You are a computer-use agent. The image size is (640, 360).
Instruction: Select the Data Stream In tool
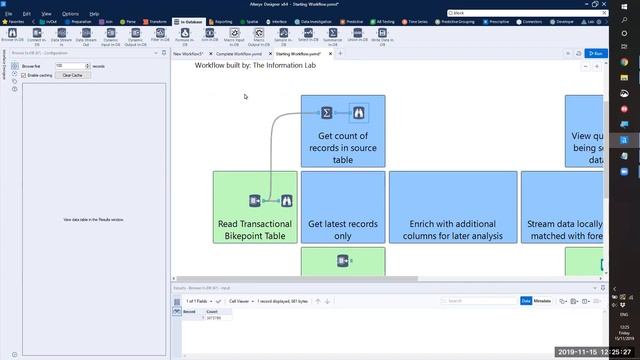(62, 36)
